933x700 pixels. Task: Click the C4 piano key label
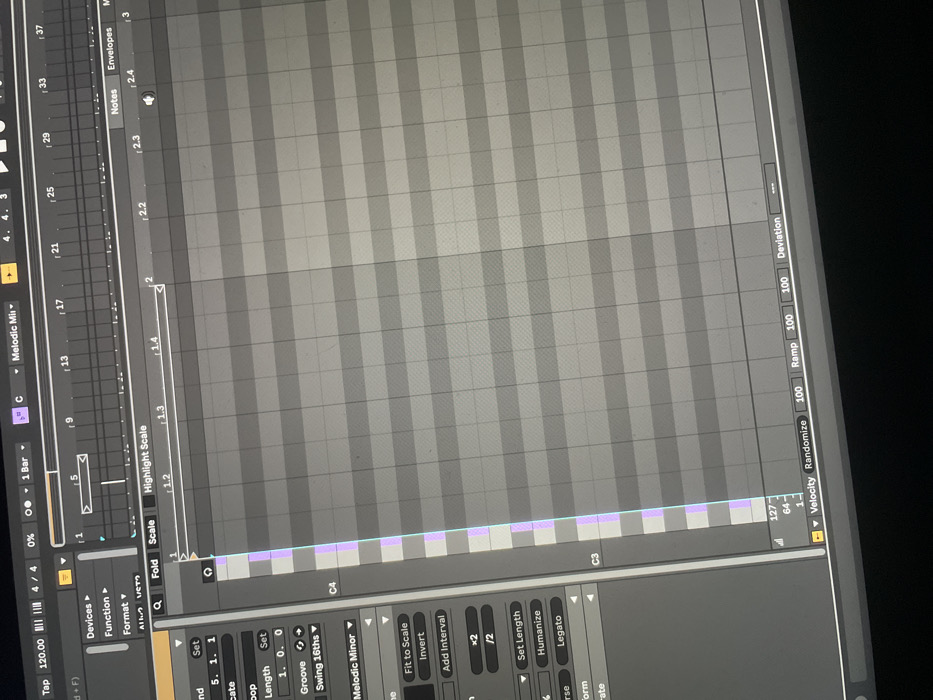(x=333, y=588)
